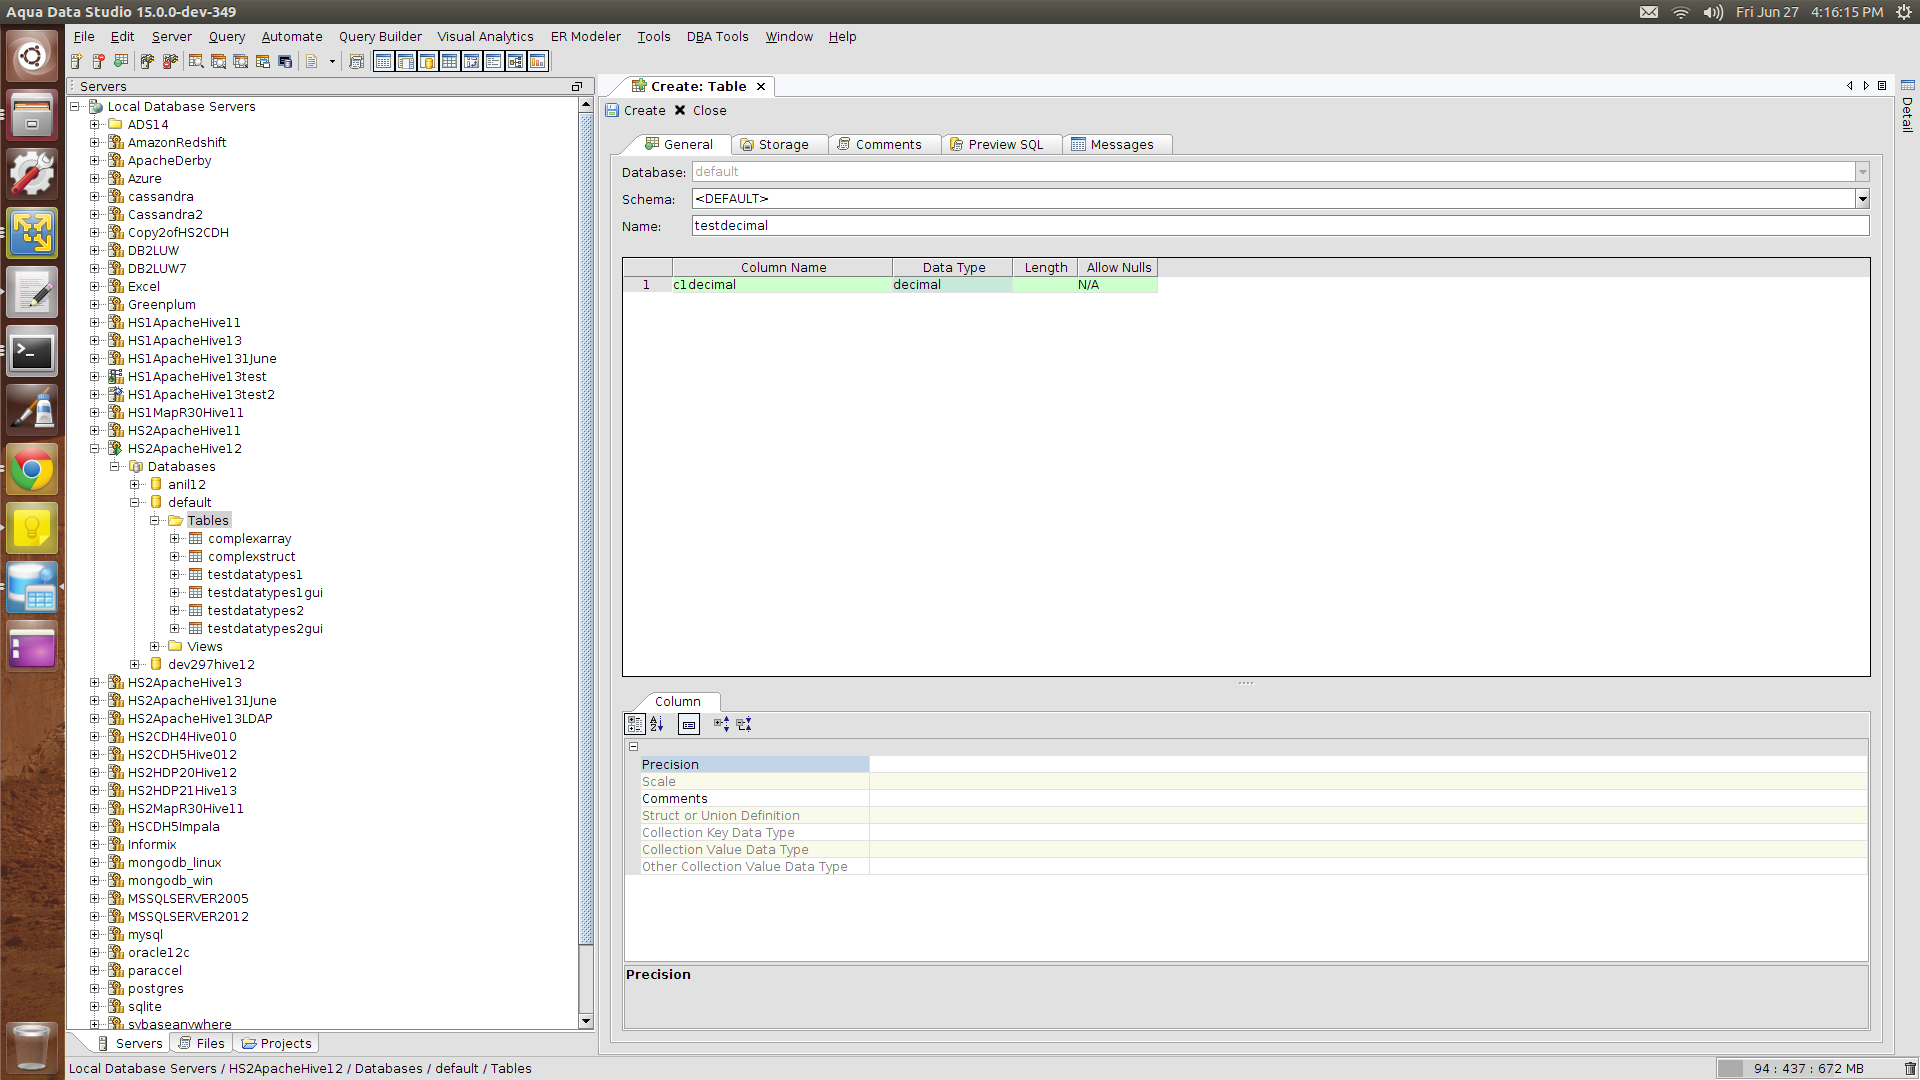Viewport: 1920px width, 1080px height.
Task: Collapse the HS2ApacheHive12 server node
Action: pyautogui.click(x=95, y=449)
